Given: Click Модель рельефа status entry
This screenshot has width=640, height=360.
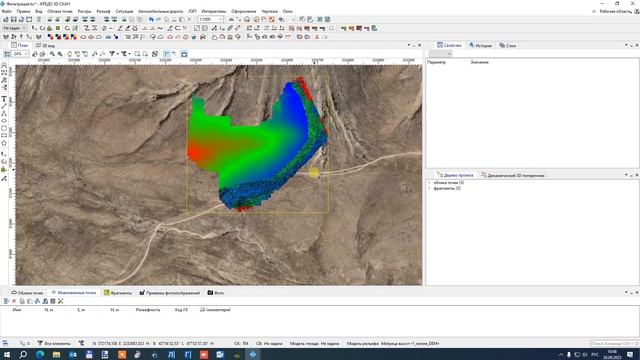Looking at the screenshot, I should [393, 343].
